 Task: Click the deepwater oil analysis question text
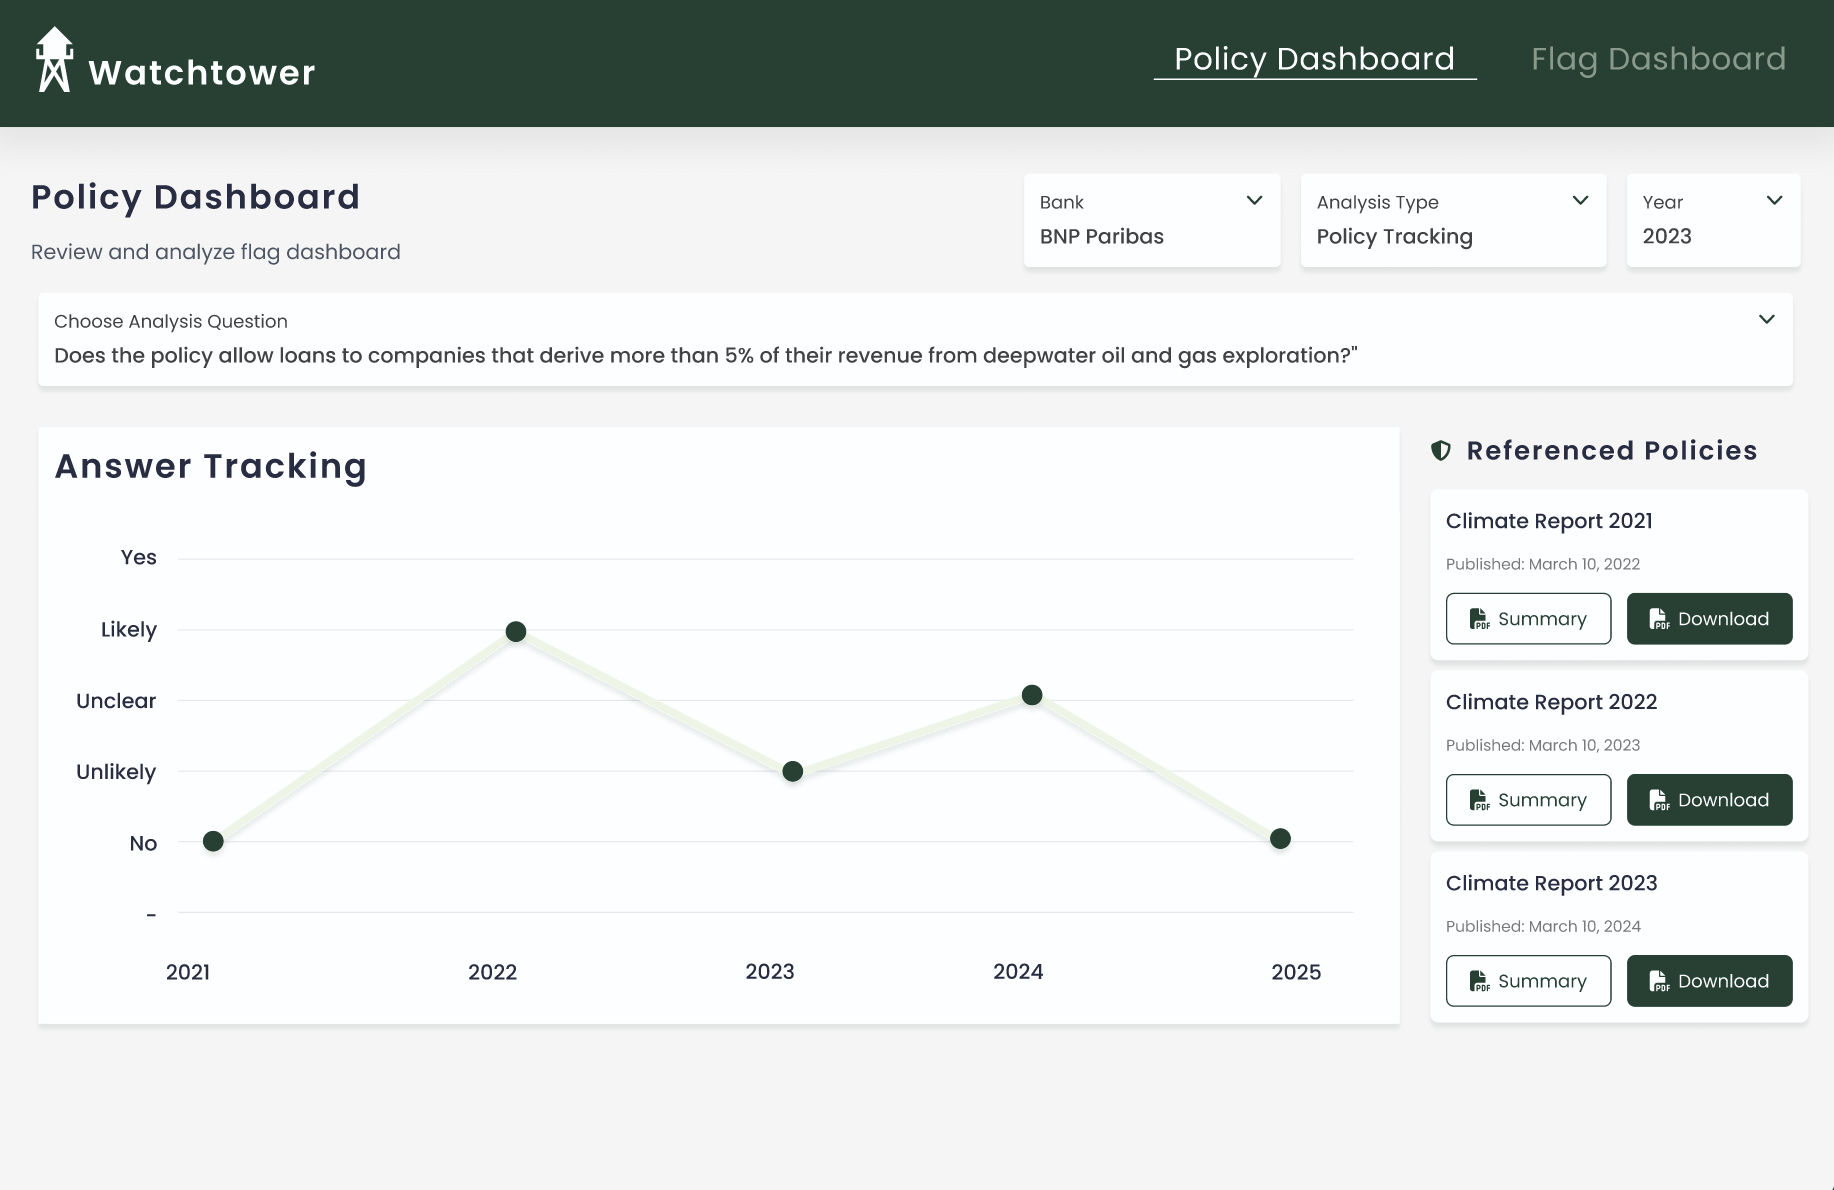coord(706,356)
